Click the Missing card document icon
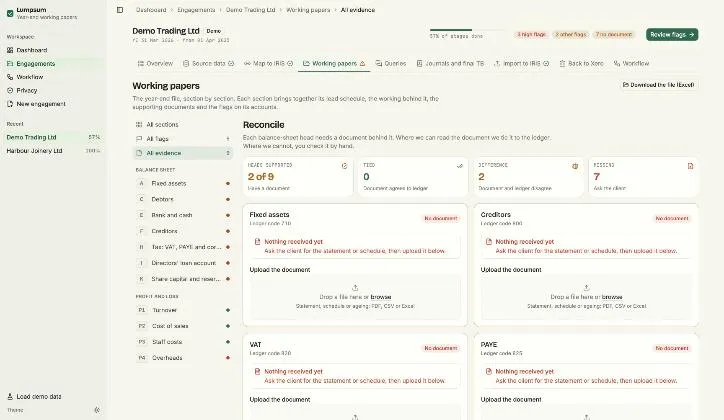 pyautogui.click(x=690, y=166)
